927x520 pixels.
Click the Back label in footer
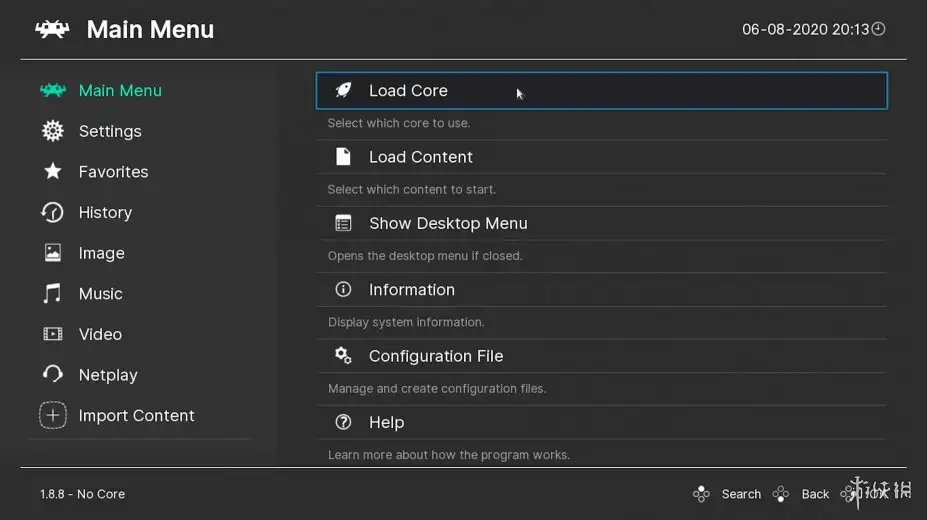815,494
